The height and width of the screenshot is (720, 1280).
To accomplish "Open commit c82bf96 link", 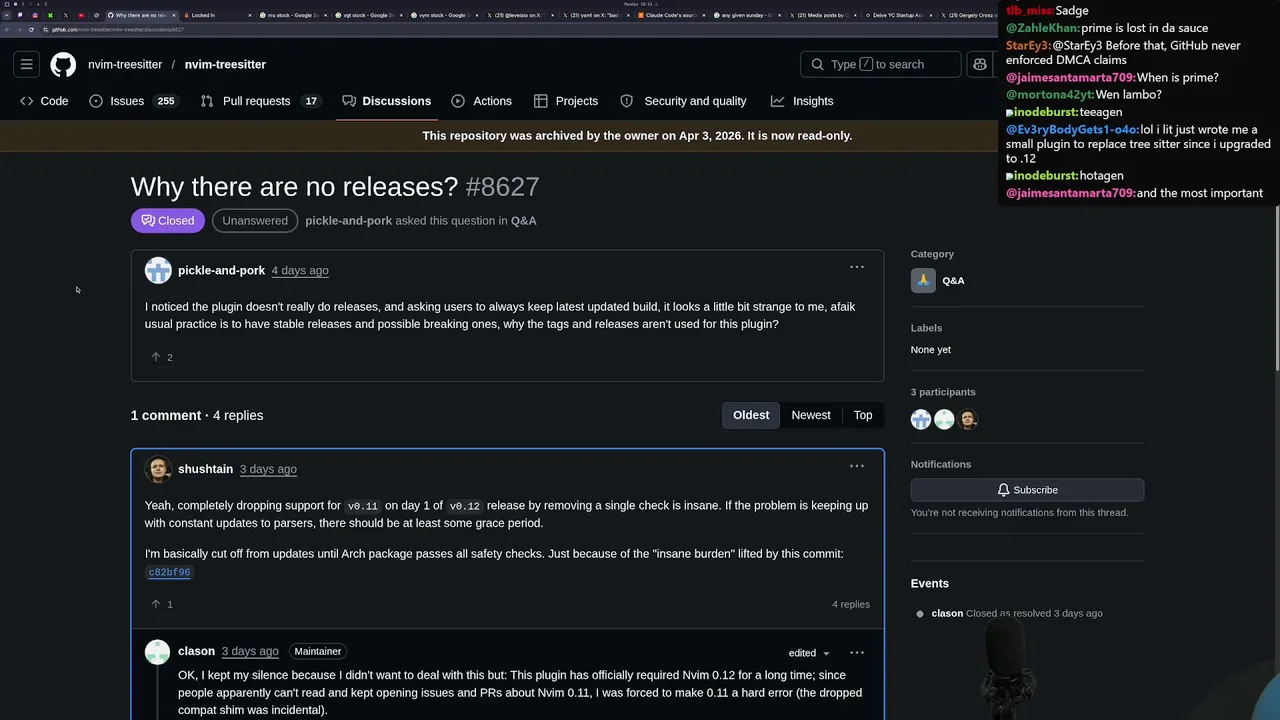I will 169,572.
